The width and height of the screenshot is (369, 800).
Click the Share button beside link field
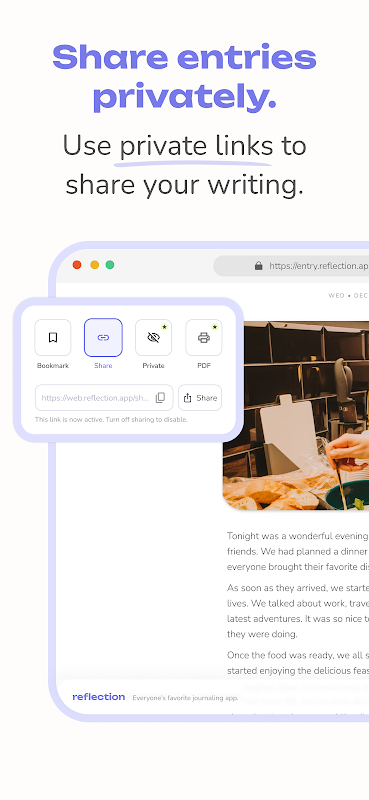200,397
